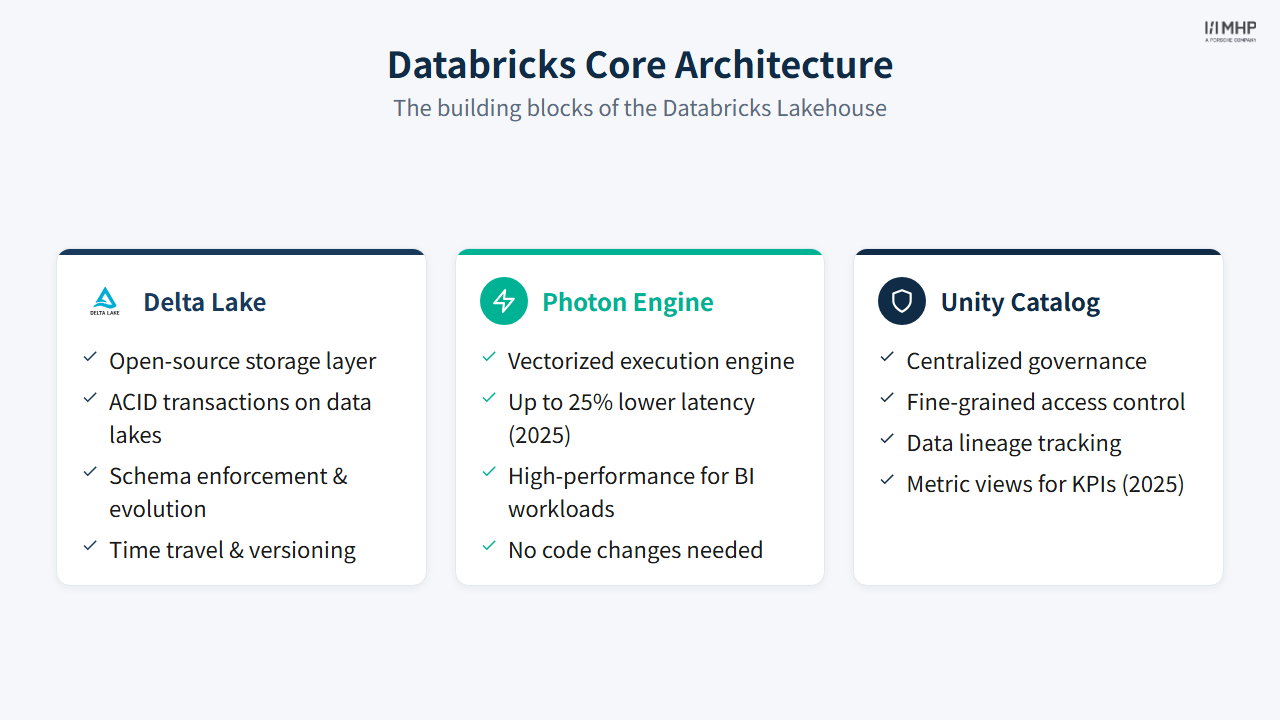Click checkmark beside Metric views for KPIs

pos(887,480)
